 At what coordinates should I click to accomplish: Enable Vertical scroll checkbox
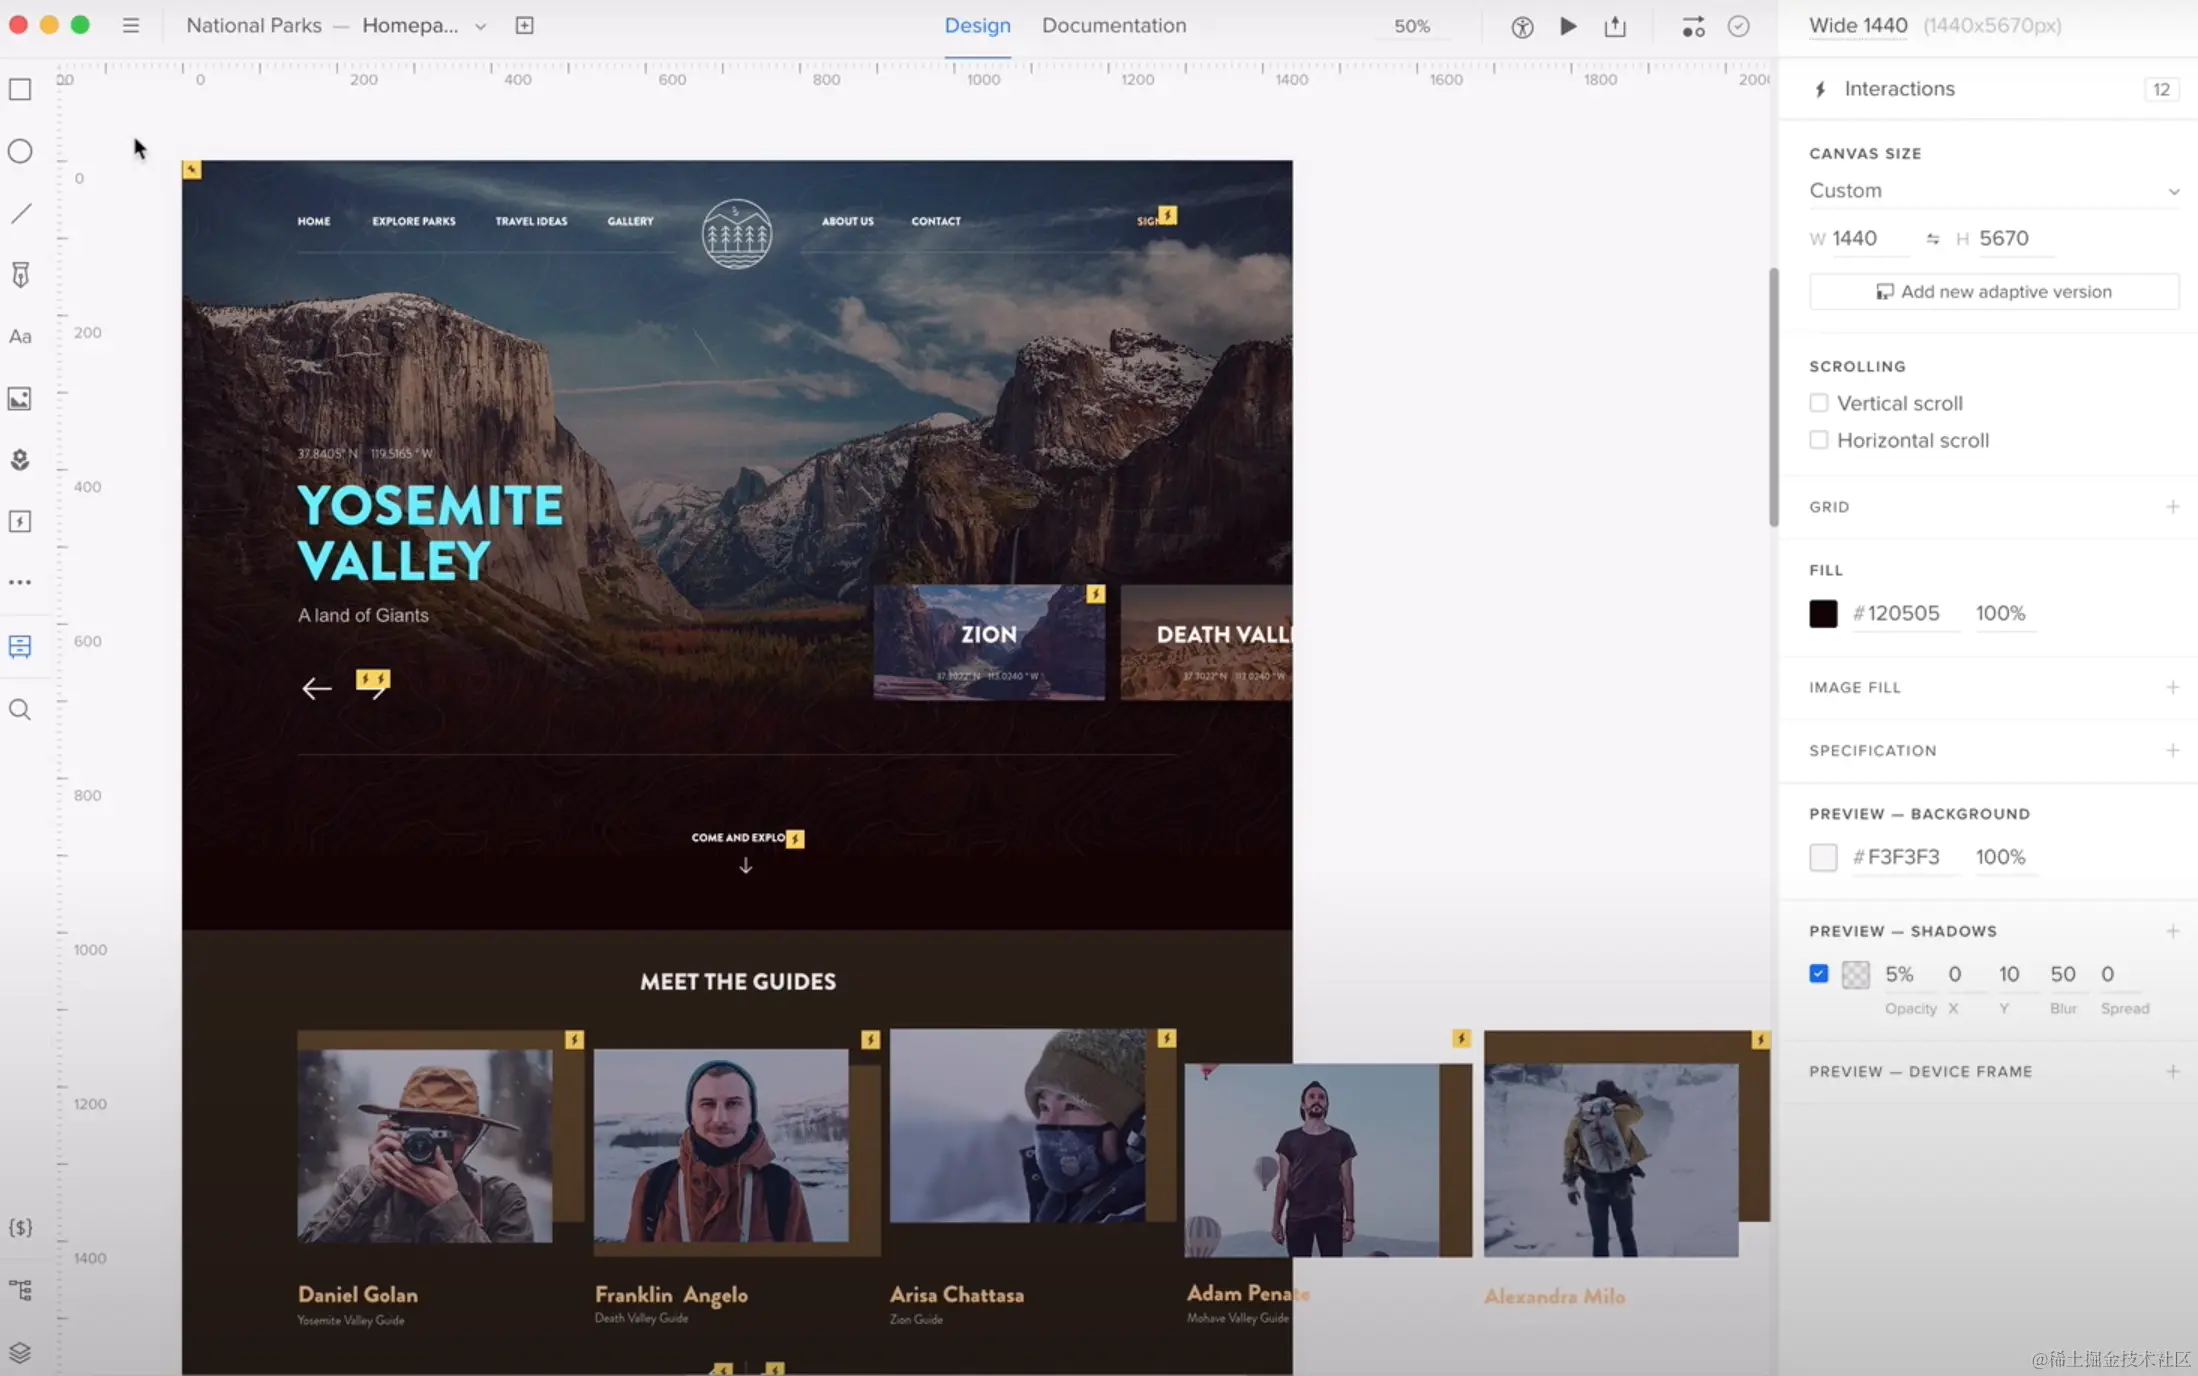click(1819, 403)
